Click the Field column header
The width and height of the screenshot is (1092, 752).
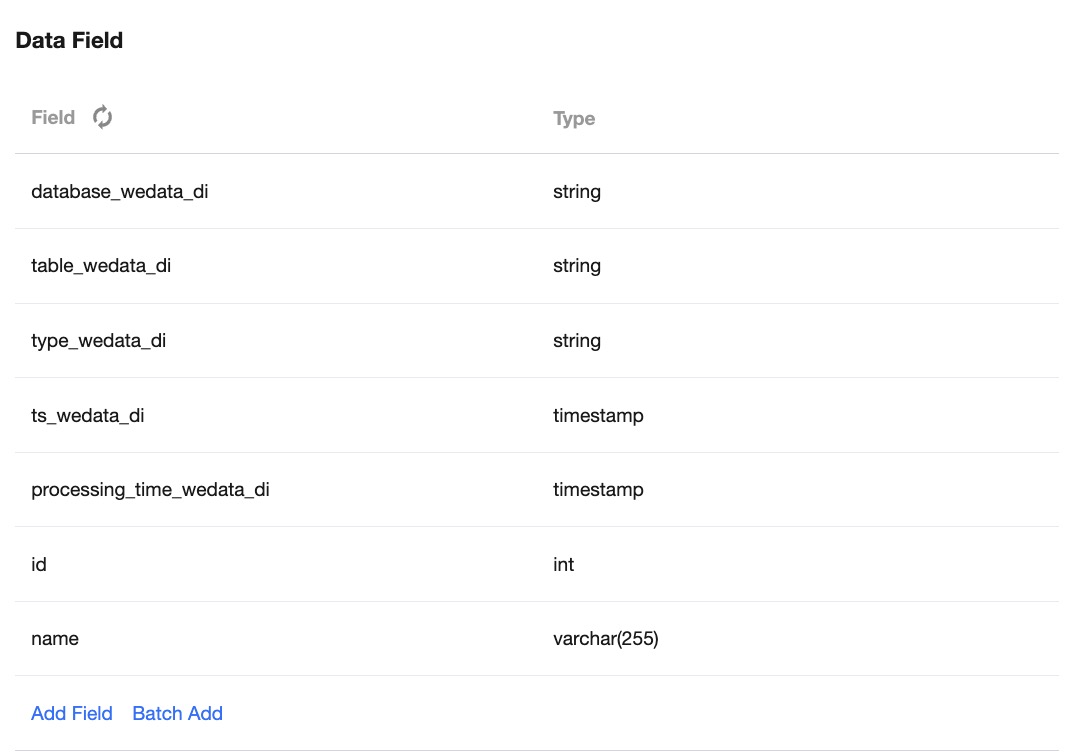click(x=53, y=118)
